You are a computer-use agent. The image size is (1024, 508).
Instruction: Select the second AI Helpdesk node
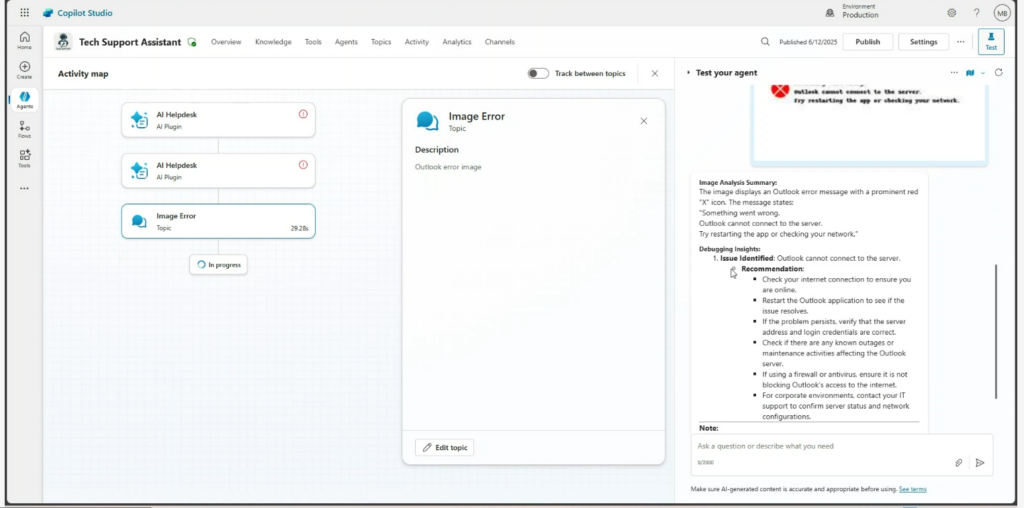pyautogui.click(x=218, y=170)
